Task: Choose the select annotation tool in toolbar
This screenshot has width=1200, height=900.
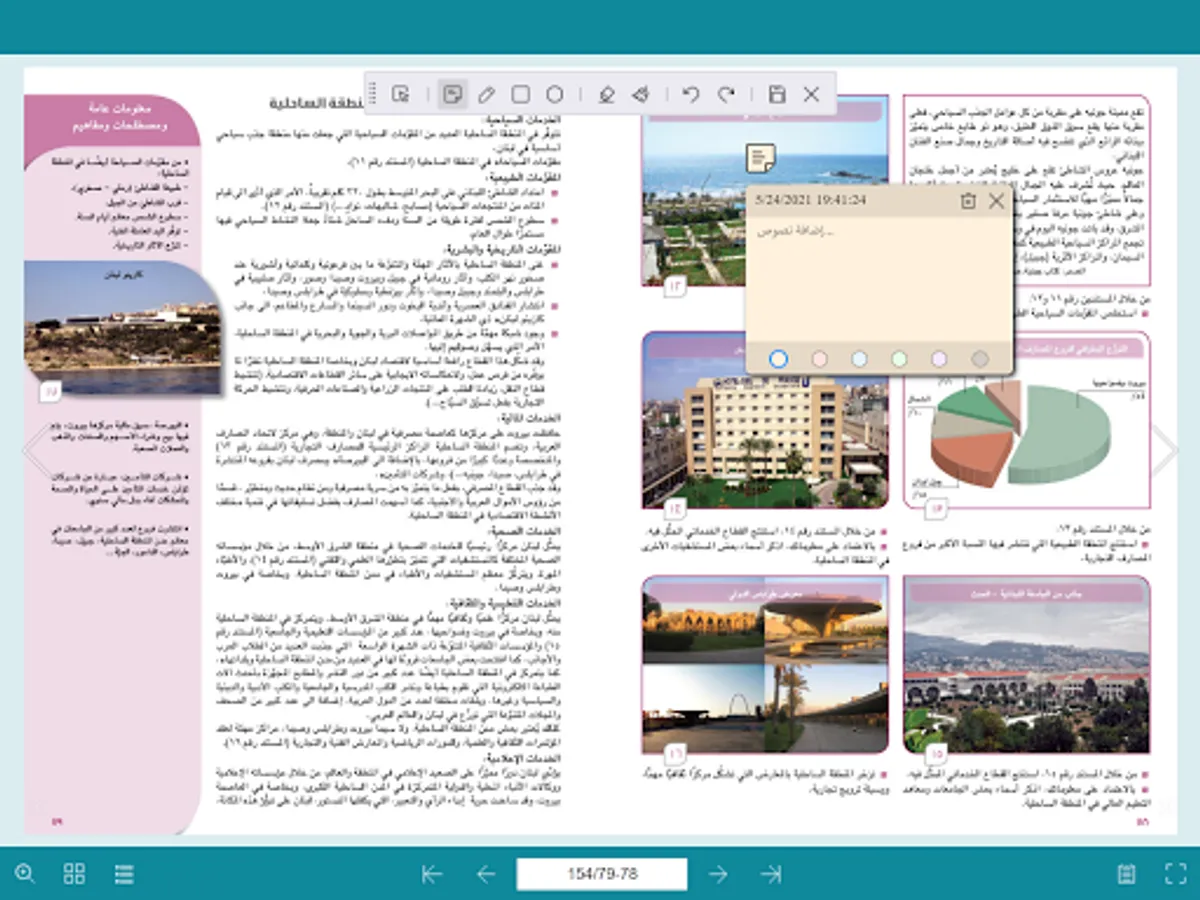Action: click(400, 94)
